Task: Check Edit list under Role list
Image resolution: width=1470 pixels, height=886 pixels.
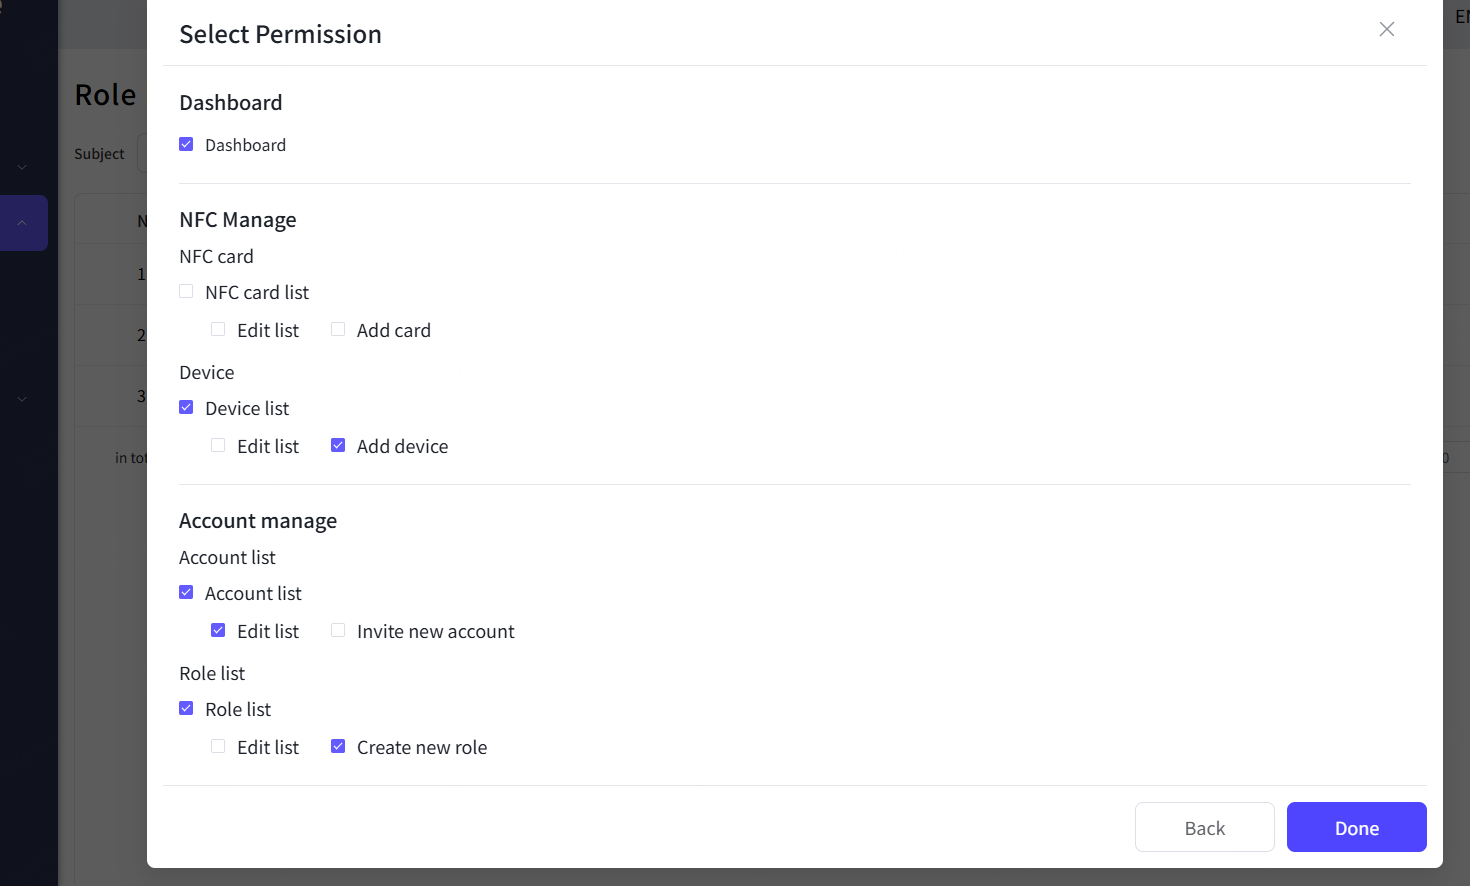Action: pos(218,746)
